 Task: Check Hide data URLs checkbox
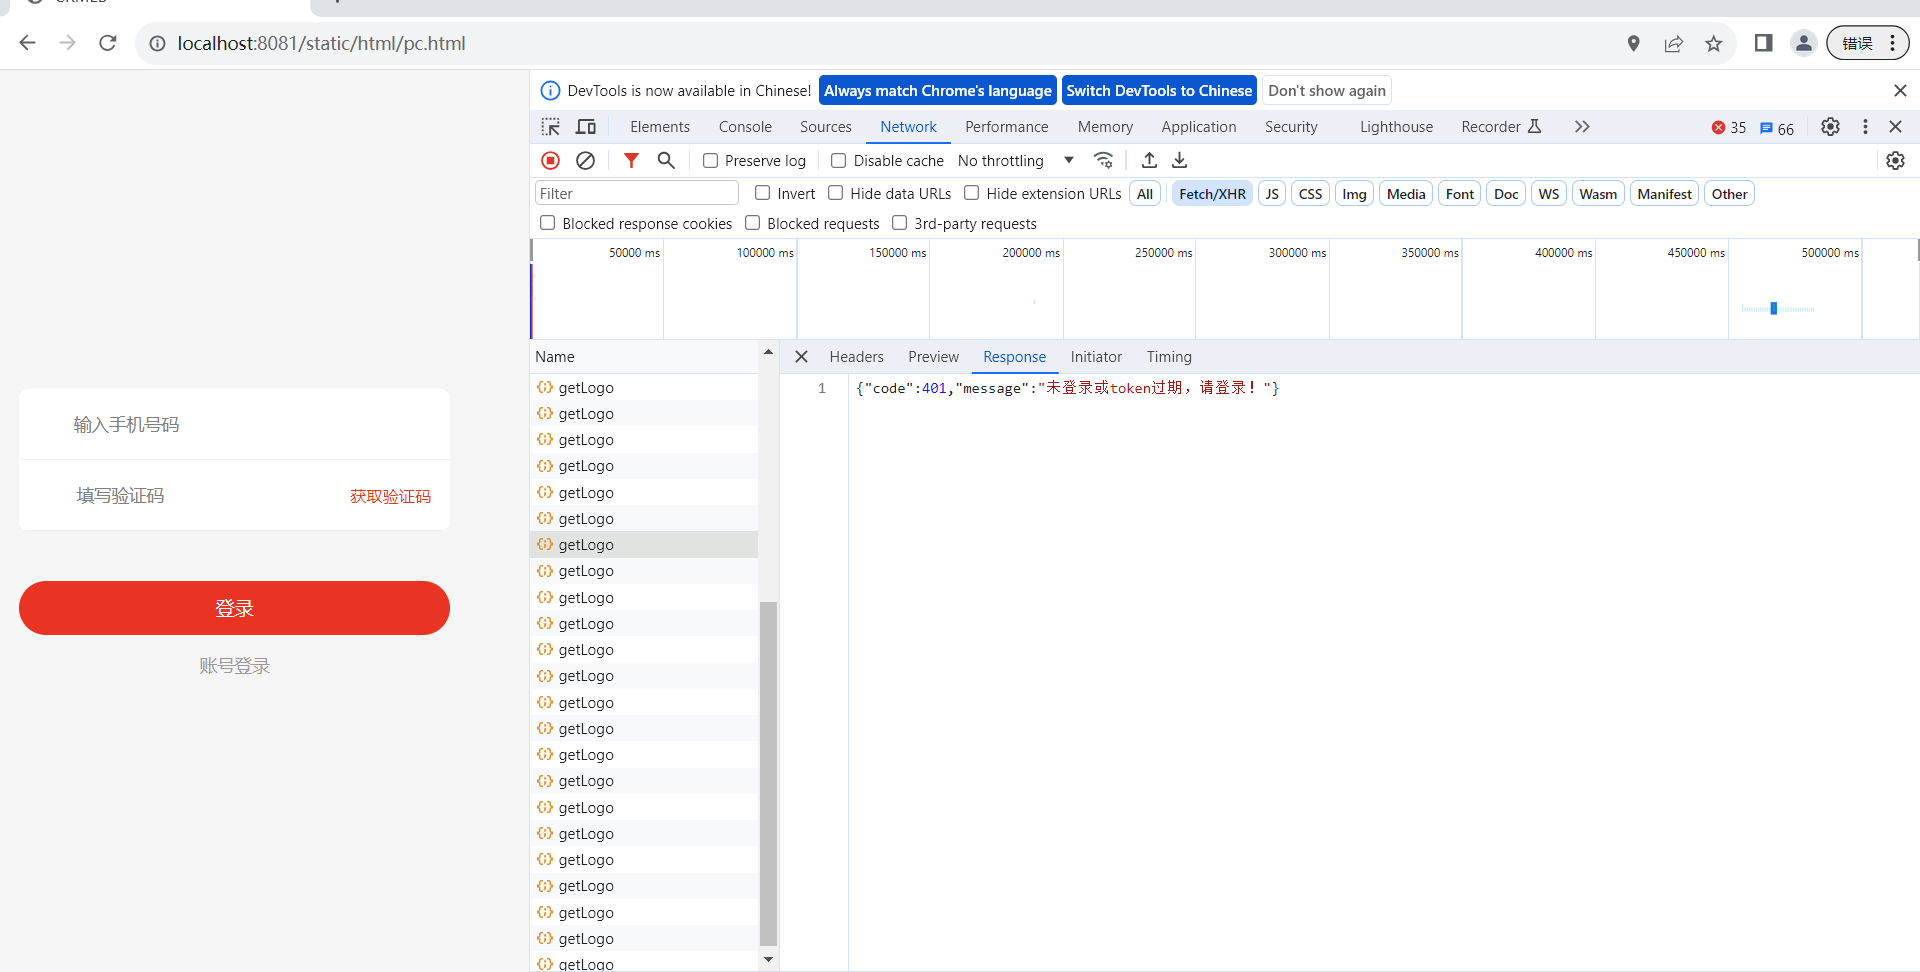(x=836, y=193)
